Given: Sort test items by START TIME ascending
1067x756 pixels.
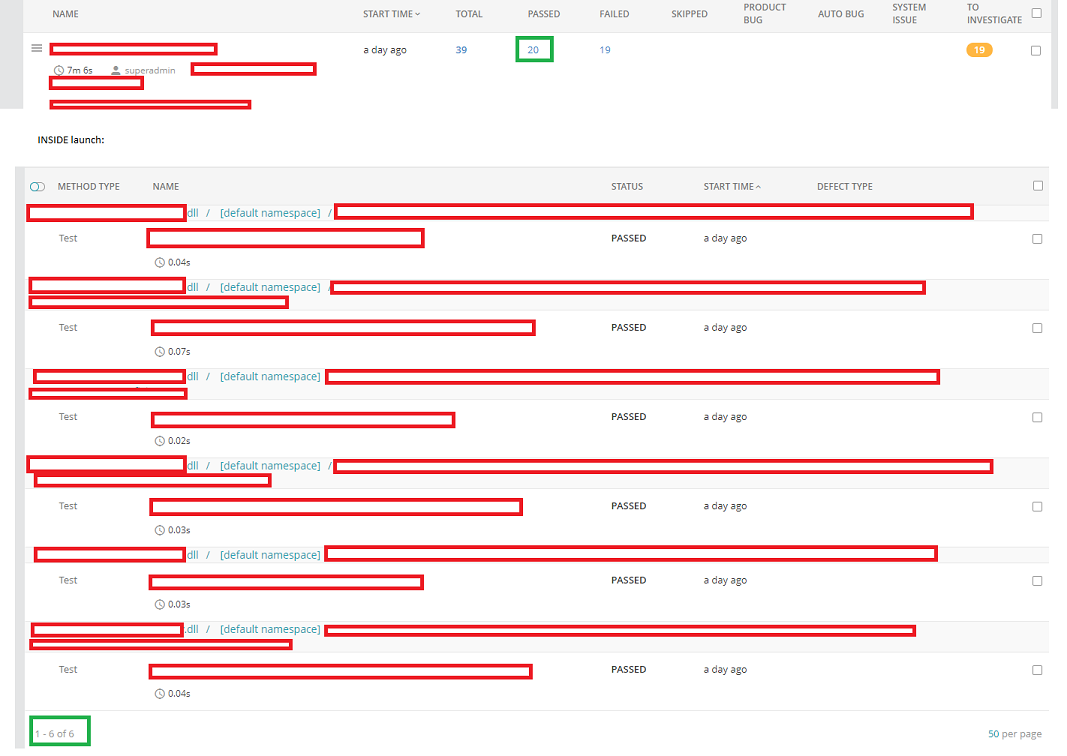Looking at the screenshot, I should pyautogui.click(x=732, y=186).
